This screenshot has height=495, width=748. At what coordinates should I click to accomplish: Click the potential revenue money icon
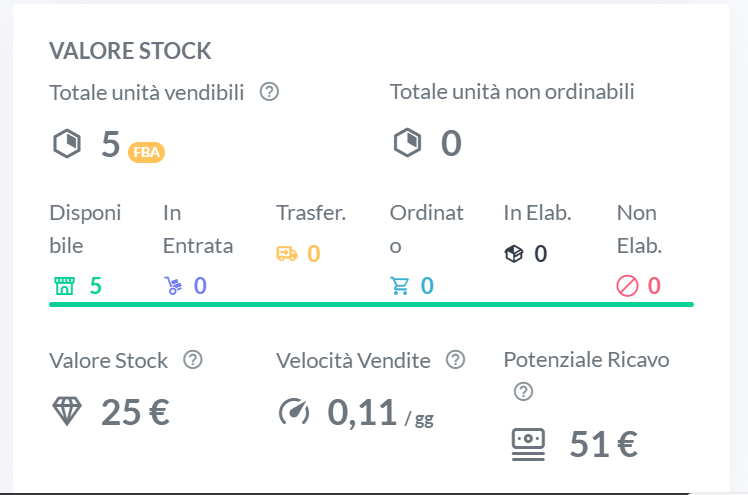coord(527,444)
